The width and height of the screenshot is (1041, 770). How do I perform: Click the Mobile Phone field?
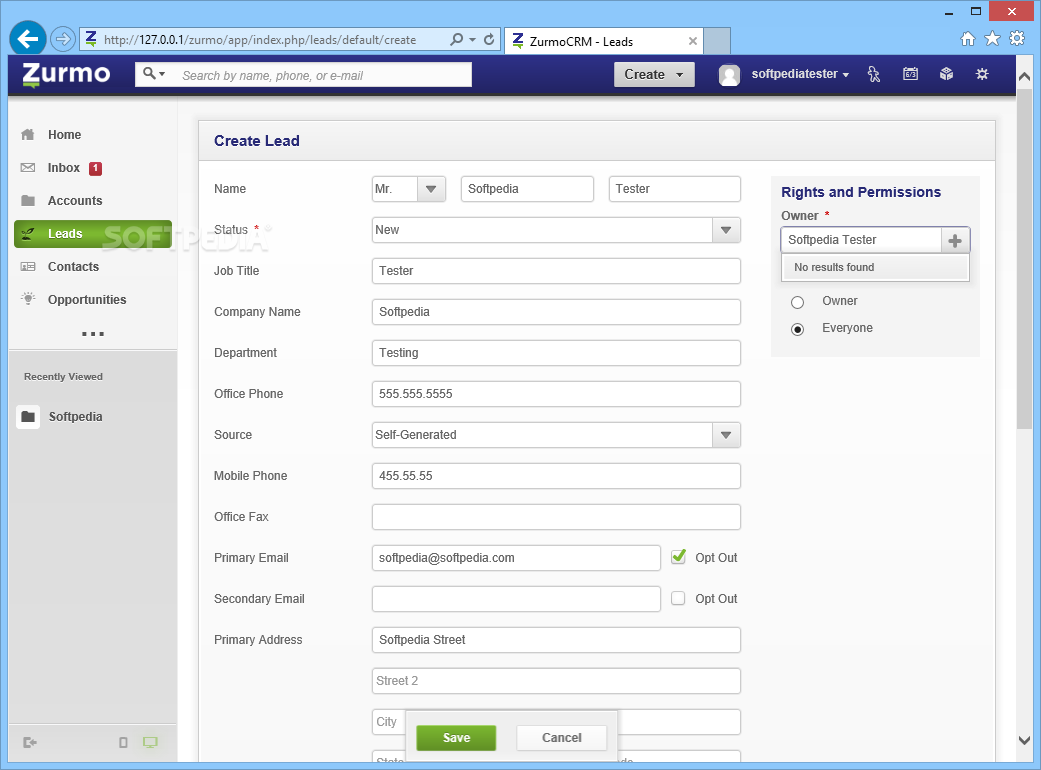556,476
